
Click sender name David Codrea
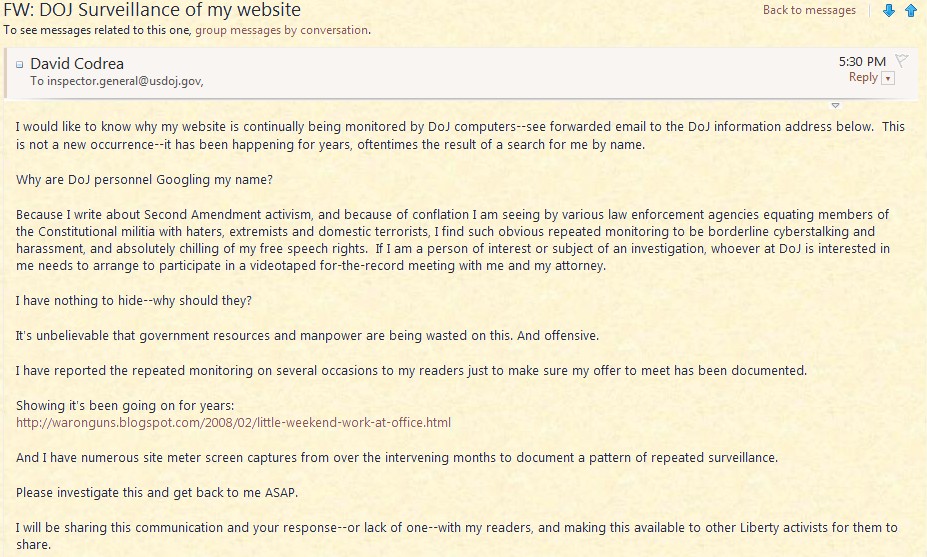78,63
